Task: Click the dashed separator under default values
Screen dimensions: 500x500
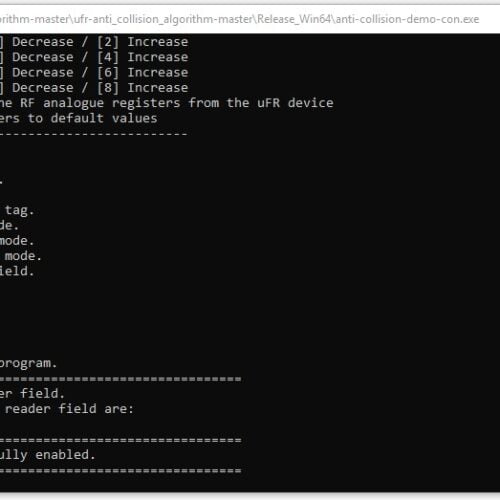Action: [94, 134]
